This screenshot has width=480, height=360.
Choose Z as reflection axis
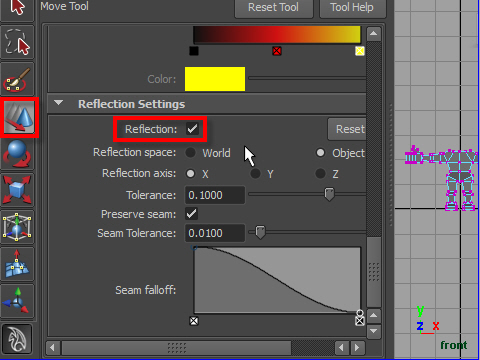tap(320, 174)
